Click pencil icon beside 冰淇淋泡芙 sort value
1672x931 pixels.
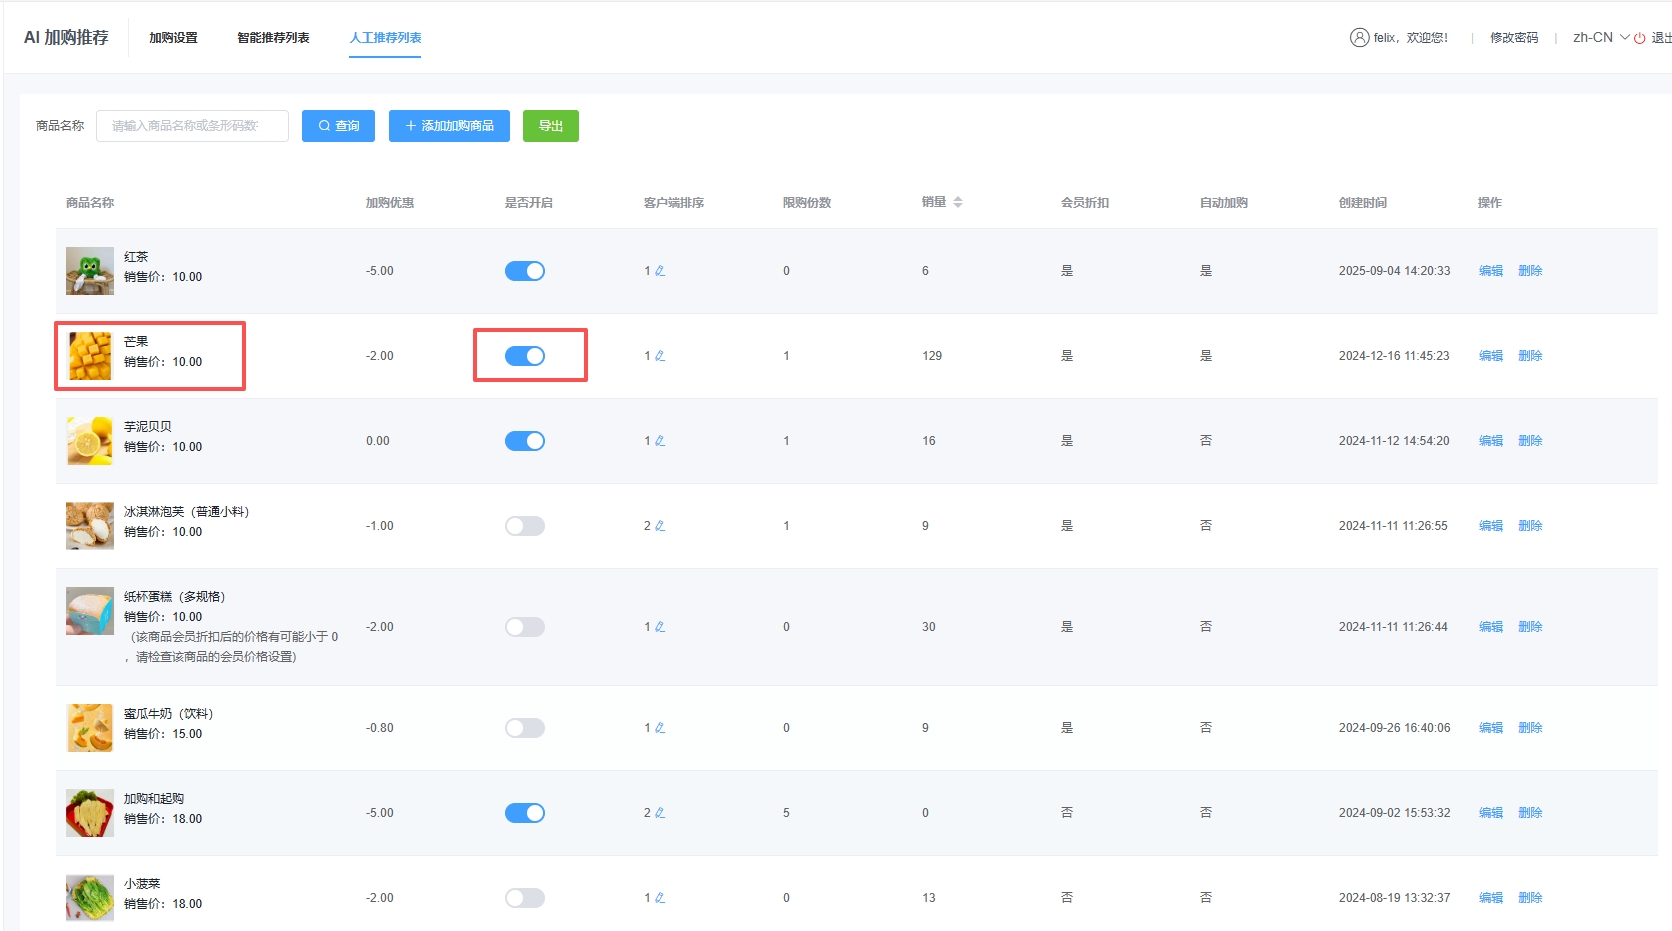(660, 526)
